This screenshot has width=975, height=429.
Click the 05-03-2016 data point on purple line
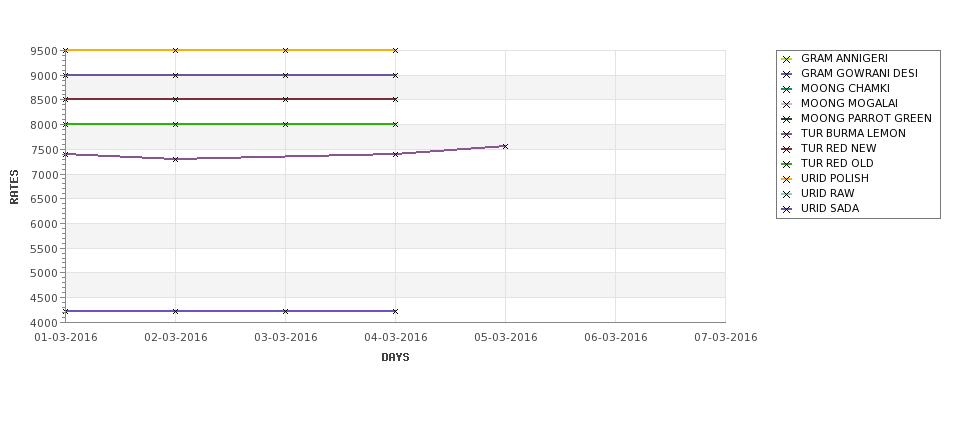click(x=505, y=147)
